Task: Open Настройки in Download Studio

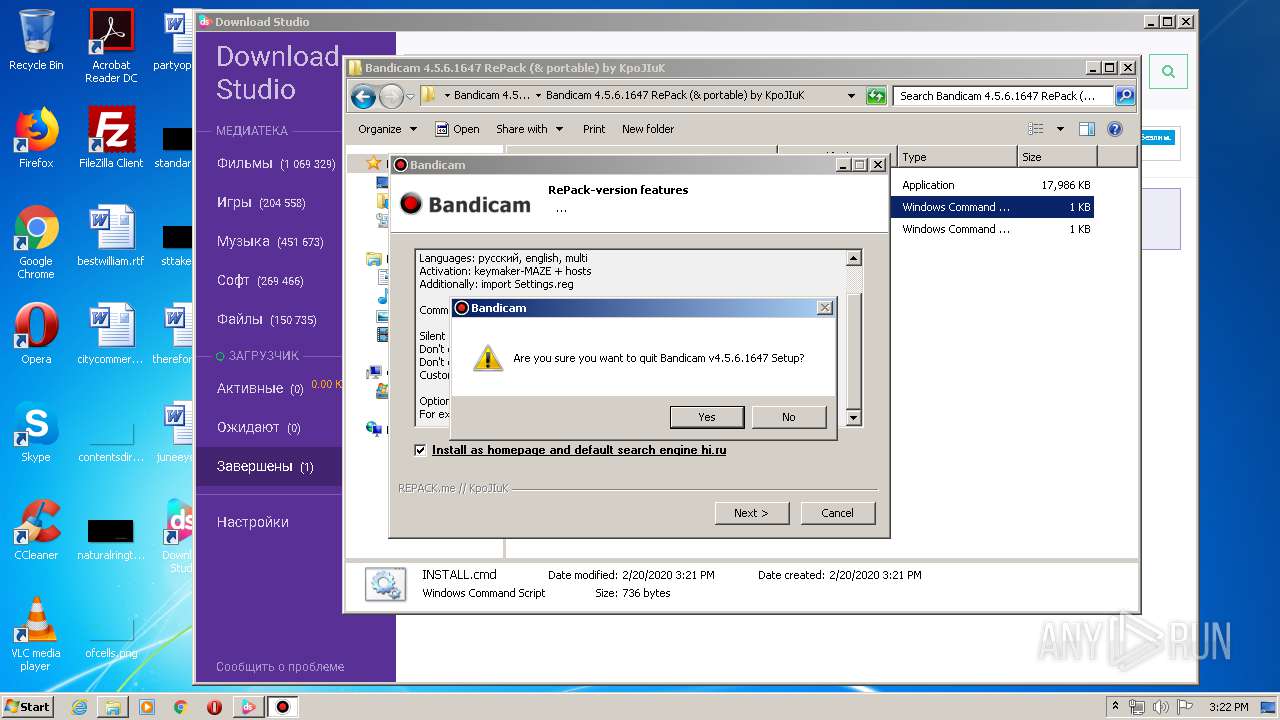Action: (253, 522)
